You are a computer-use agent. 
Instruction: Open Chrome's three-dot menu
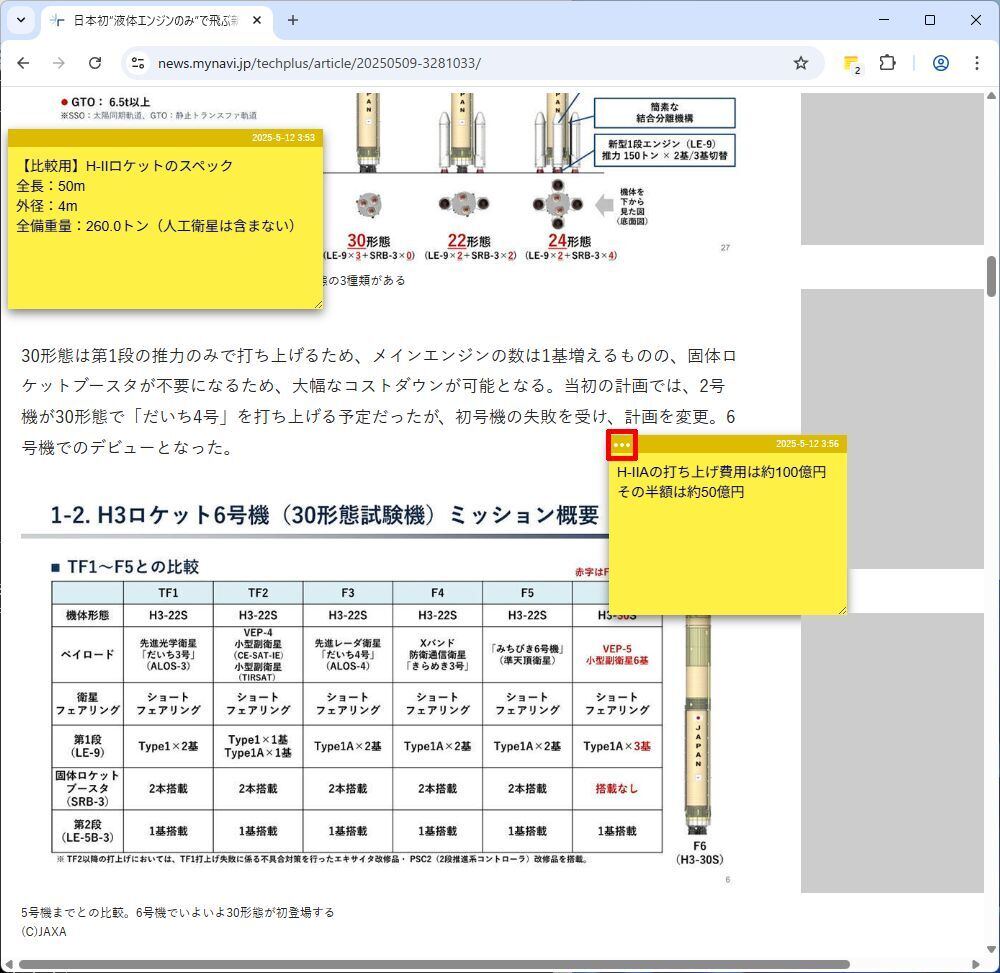click(976, 63)
